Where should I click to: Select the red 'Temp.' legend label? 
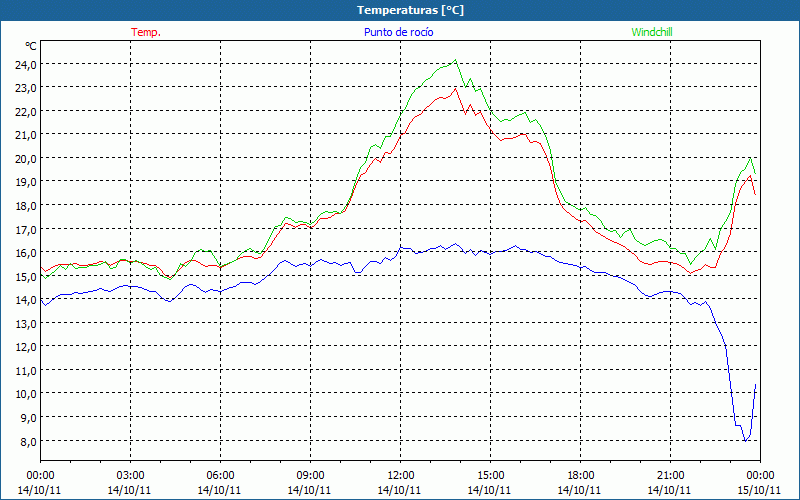(146, 32)
